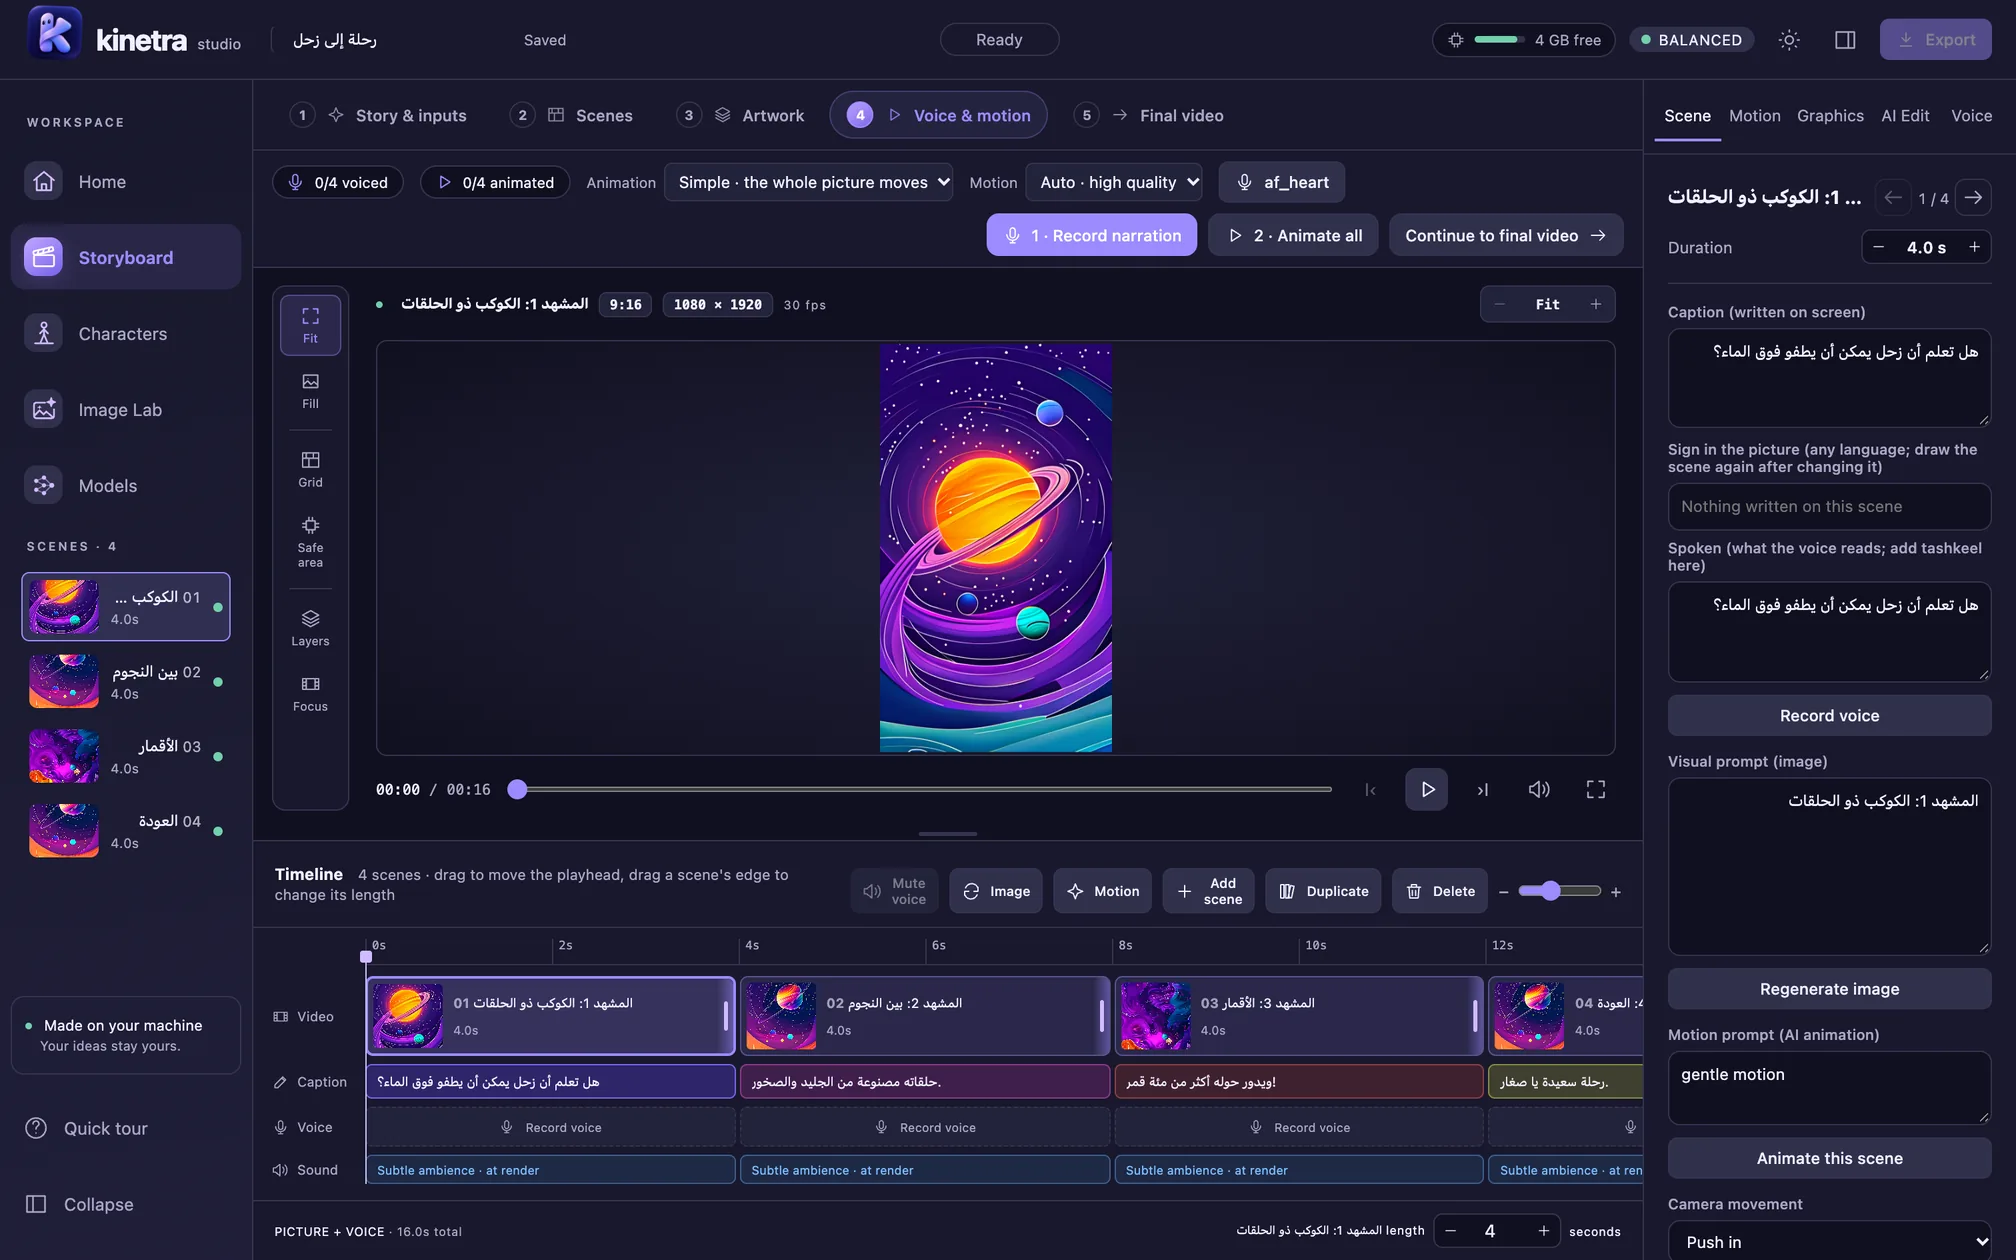Open Models in sidebar

(126, 486)
